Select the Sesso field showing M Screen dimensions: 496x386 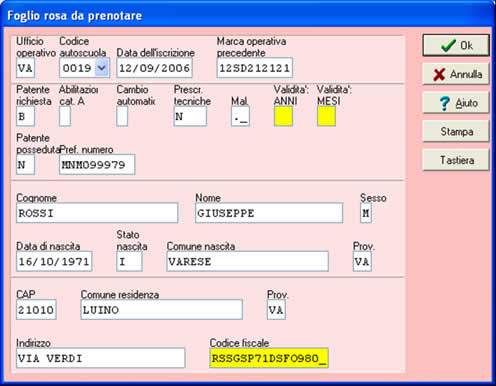tap(366, 213)
